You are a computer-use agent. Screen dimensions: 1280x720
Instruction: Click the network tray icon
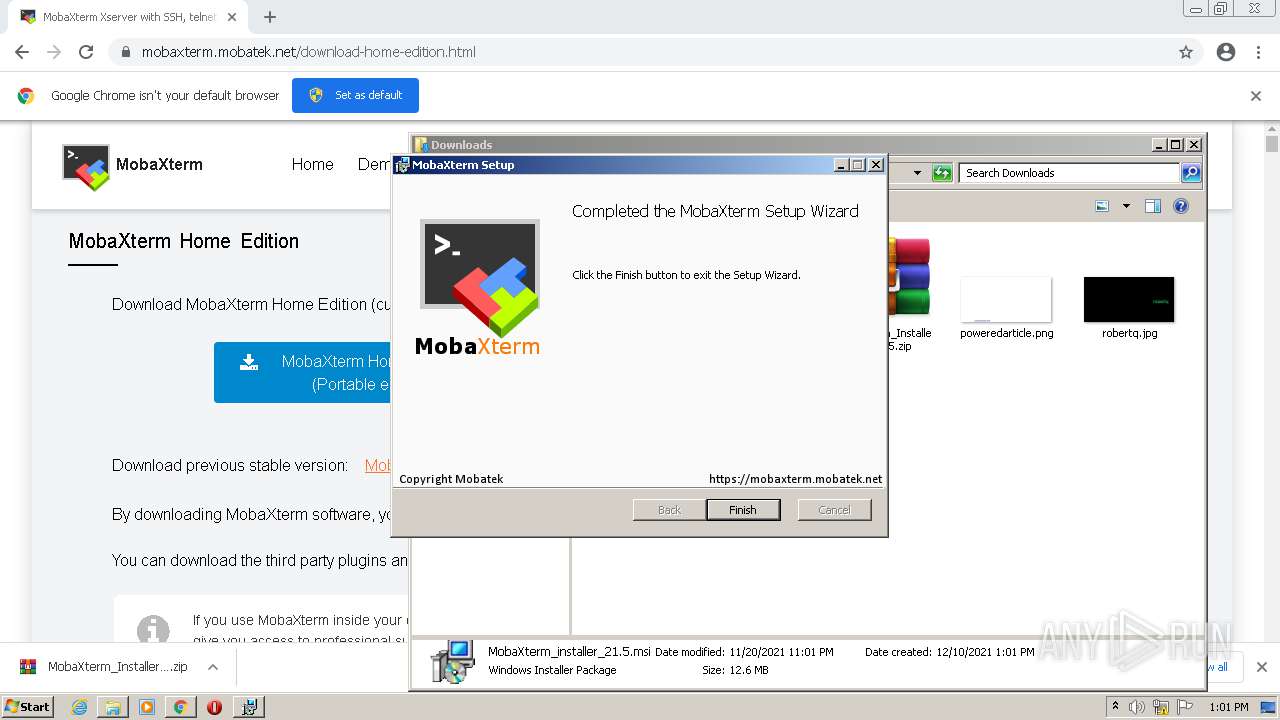1161,707
